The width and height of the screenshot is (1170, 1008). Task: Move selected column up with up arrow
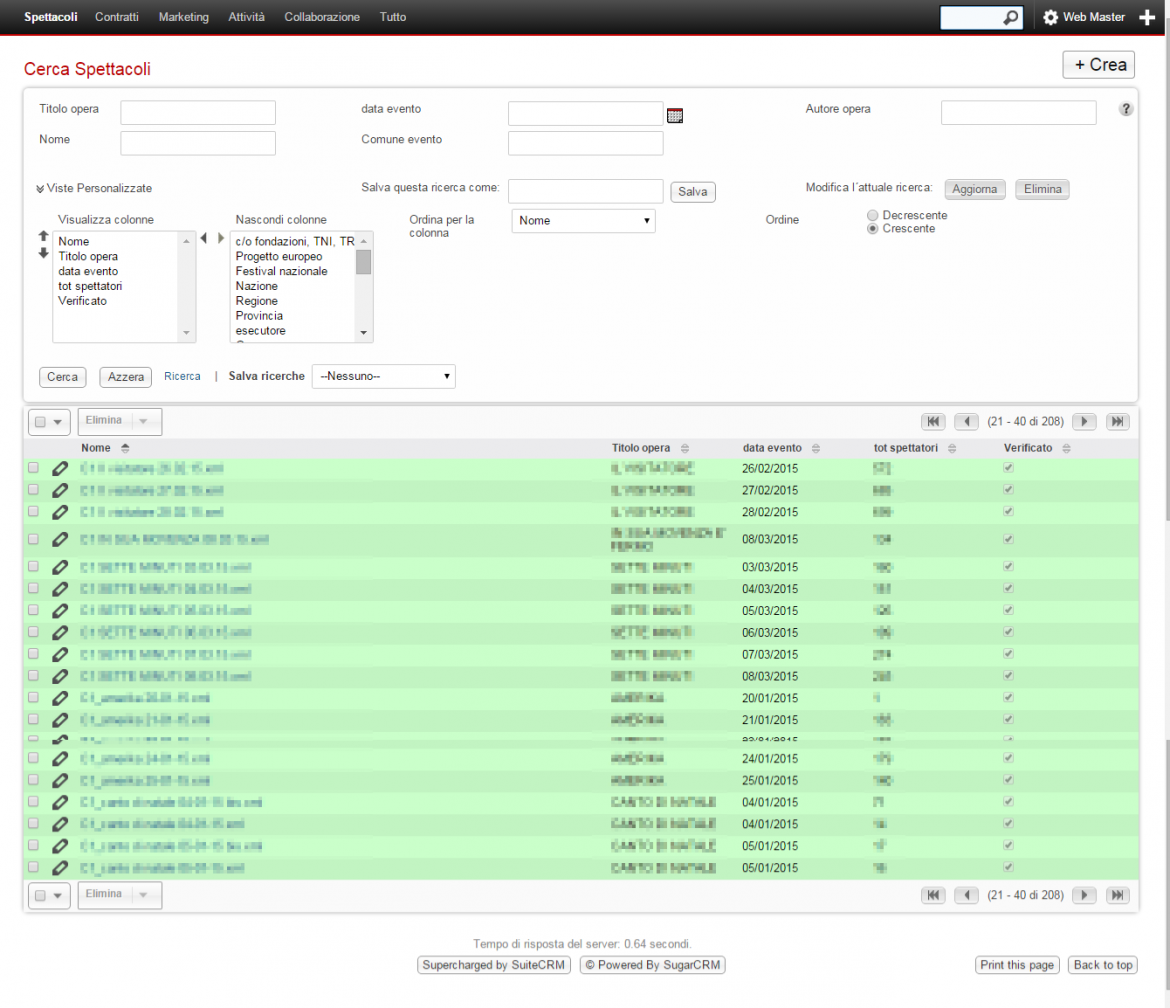click(43, 237)
